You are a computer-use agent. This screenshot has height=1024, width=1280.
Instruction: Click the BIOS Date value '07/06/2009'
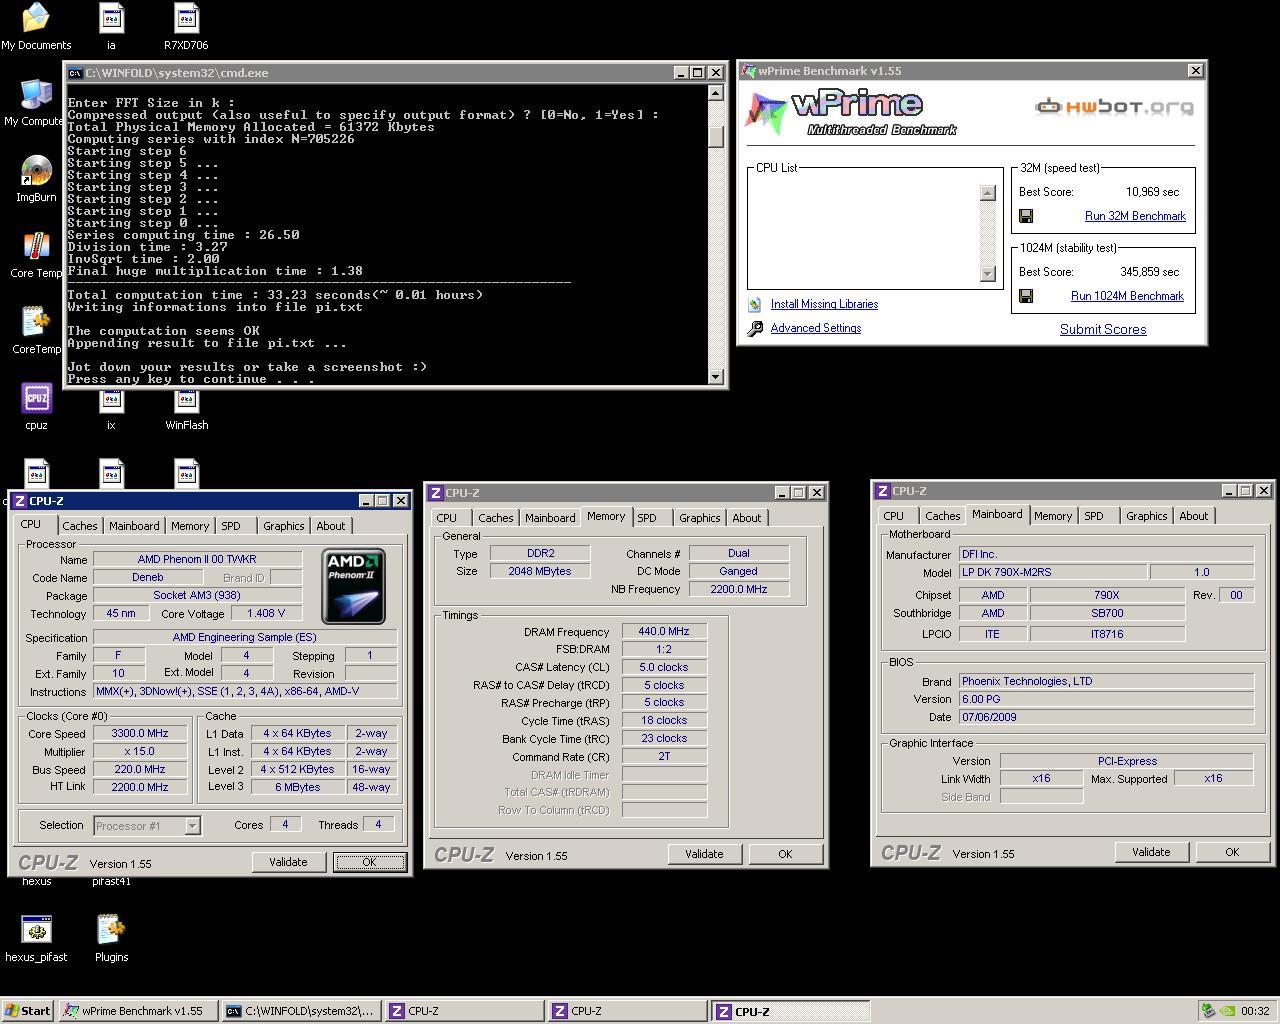click(1106, 717)
